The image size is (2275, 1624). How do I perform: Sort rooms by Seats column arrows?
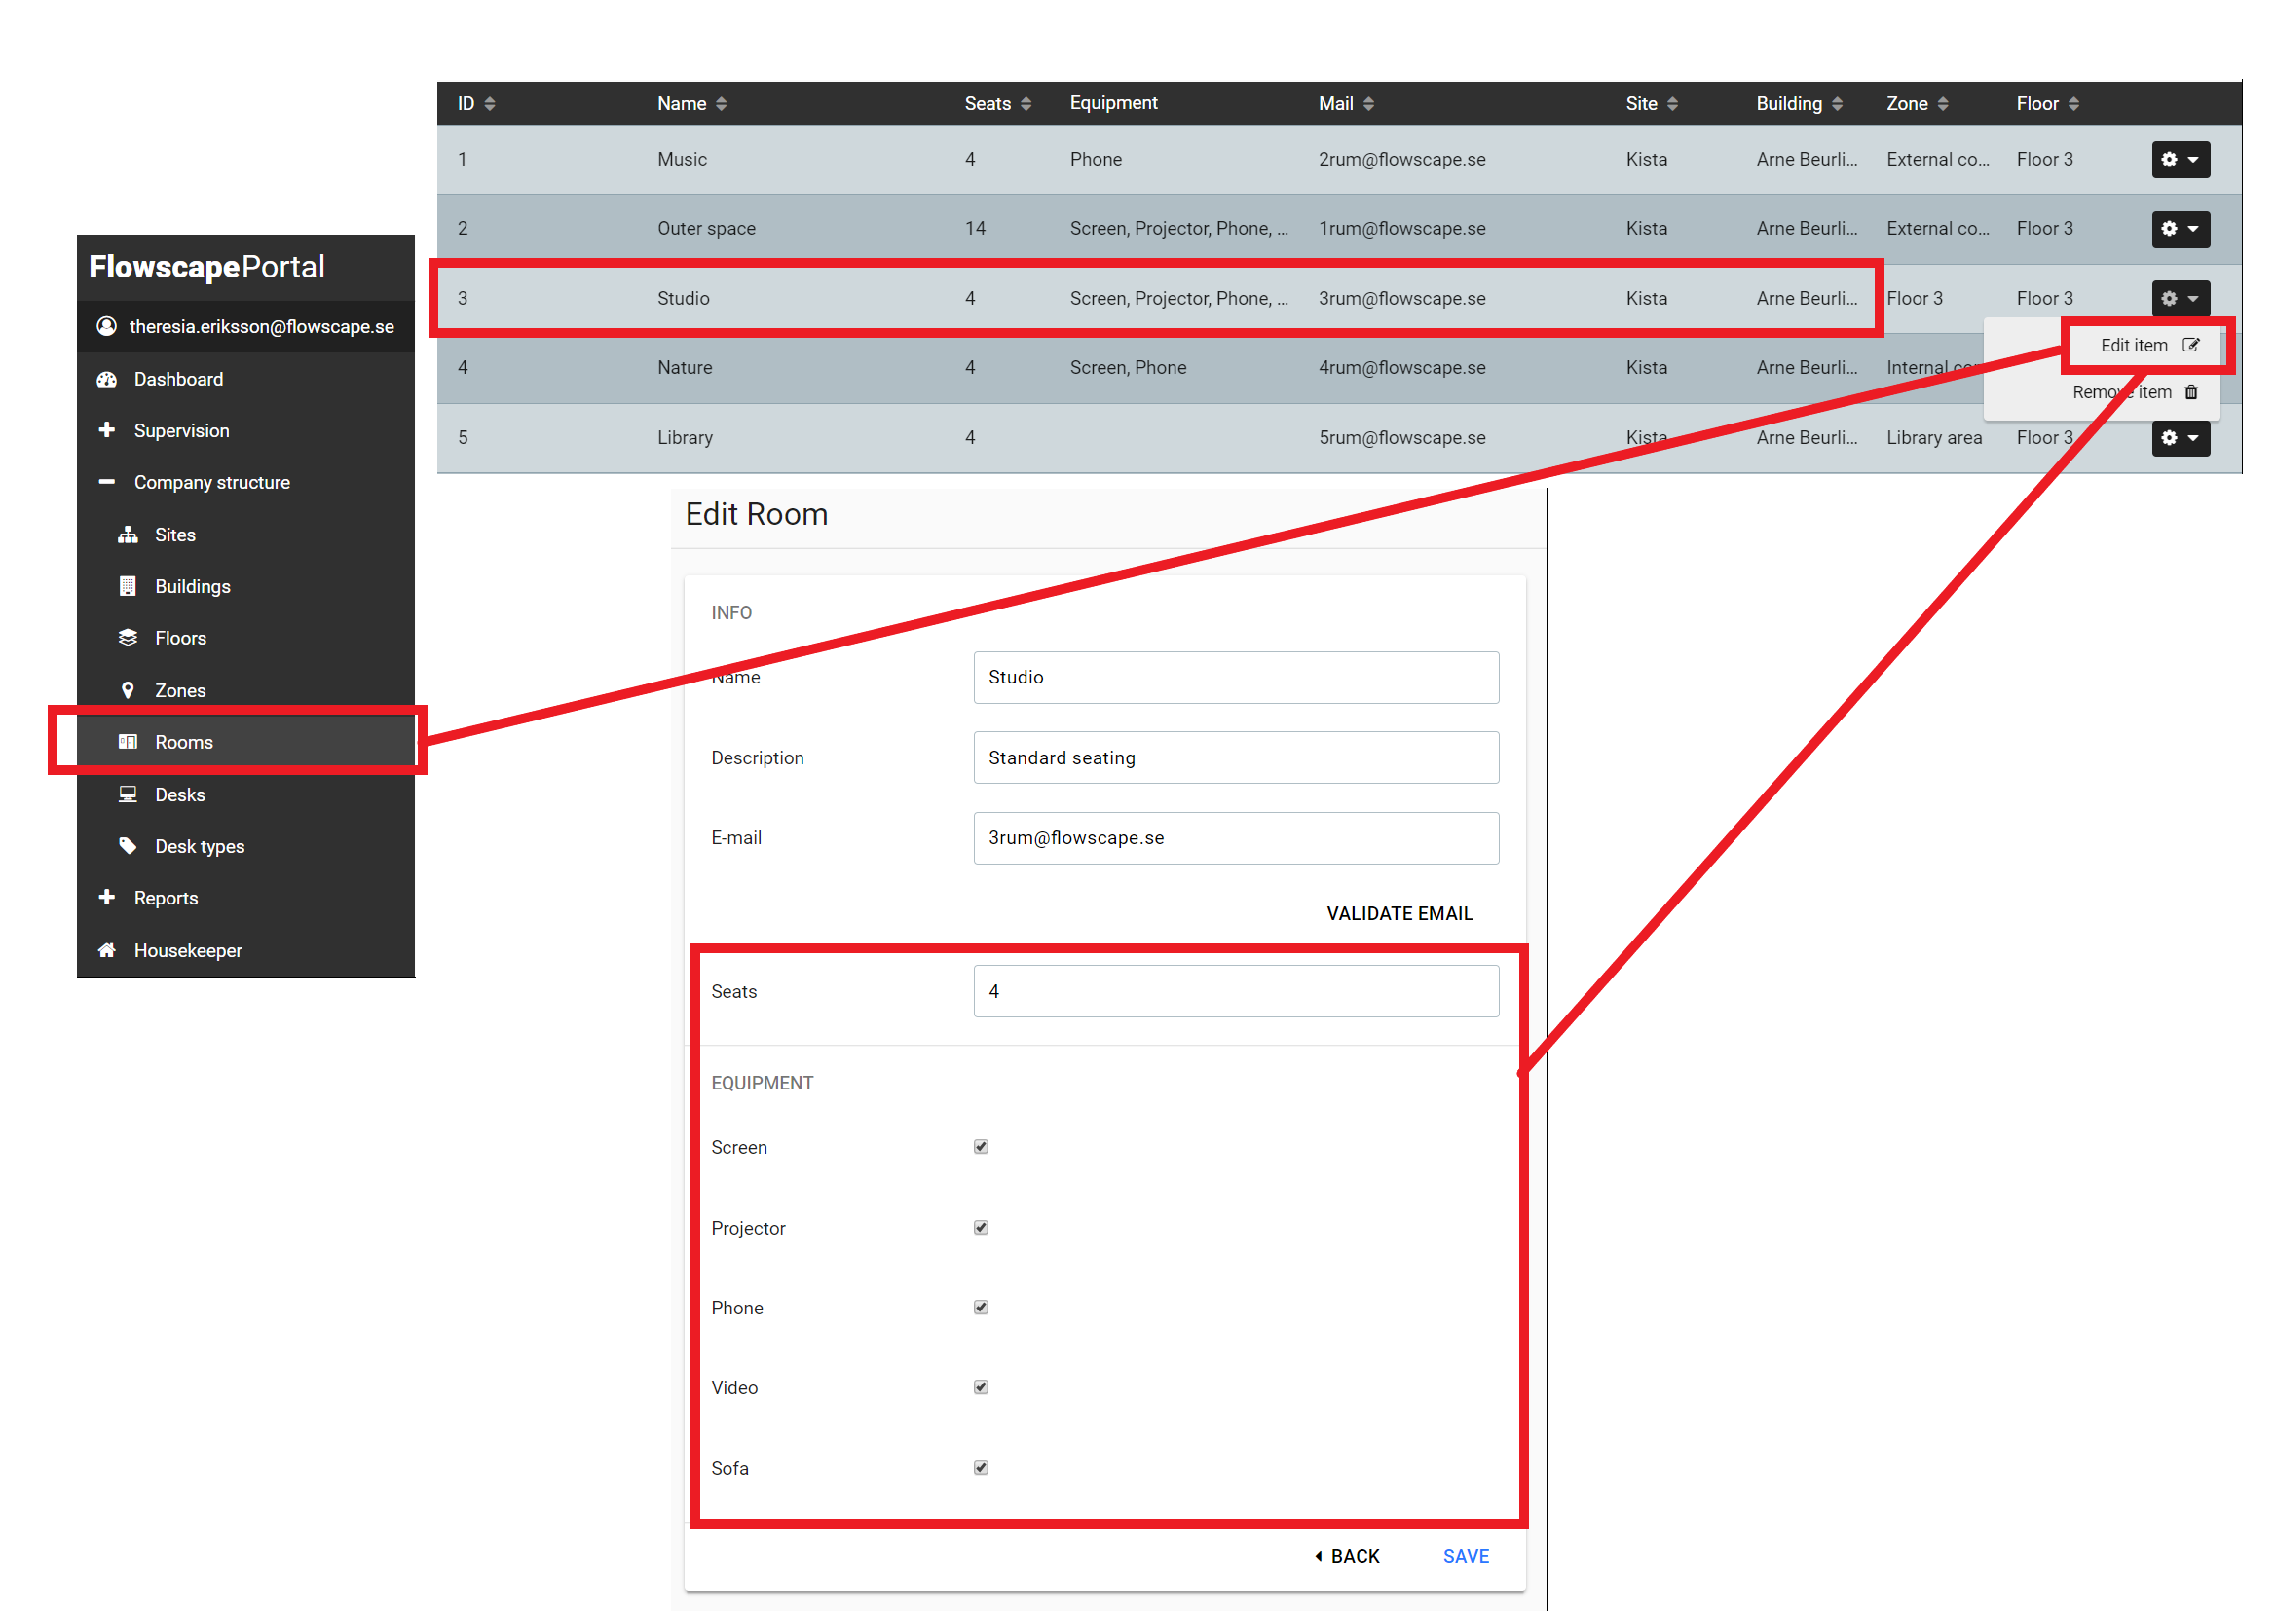(x=1026, y=104)
